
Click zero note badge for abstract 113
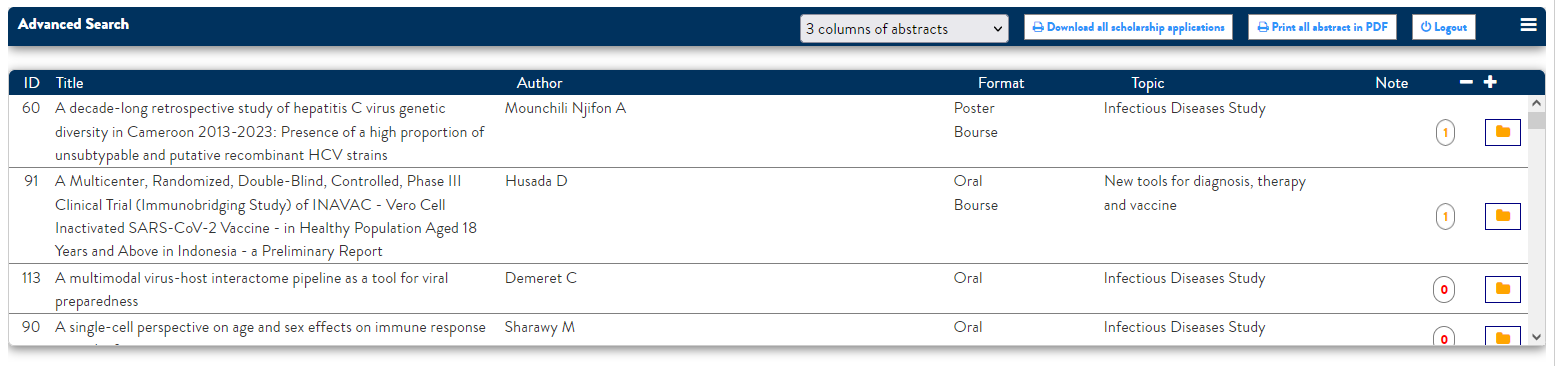click(1443, 290)
